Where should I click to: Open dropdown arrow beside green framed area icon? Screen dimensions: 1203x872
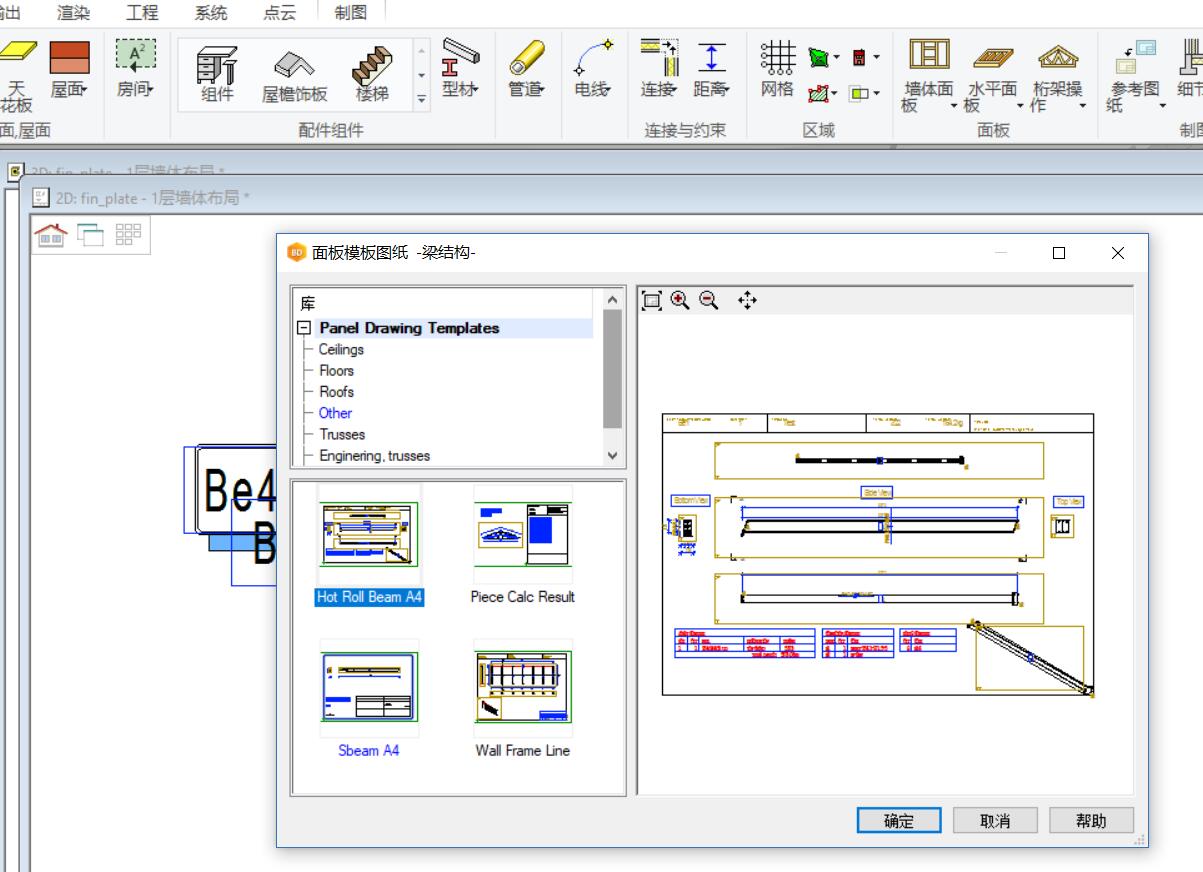point(877,93)
